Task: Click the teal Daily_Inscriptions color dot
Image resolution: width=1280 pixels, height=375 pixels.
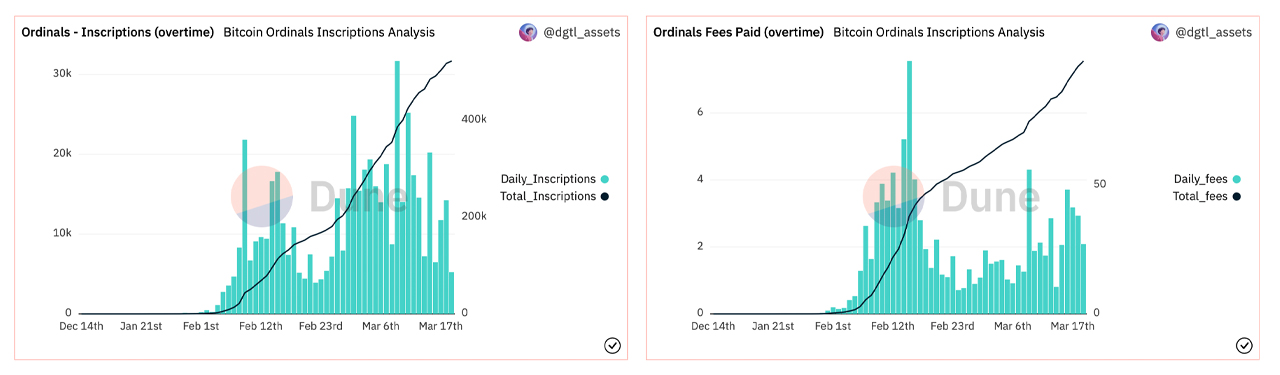Action: point(604,180)
